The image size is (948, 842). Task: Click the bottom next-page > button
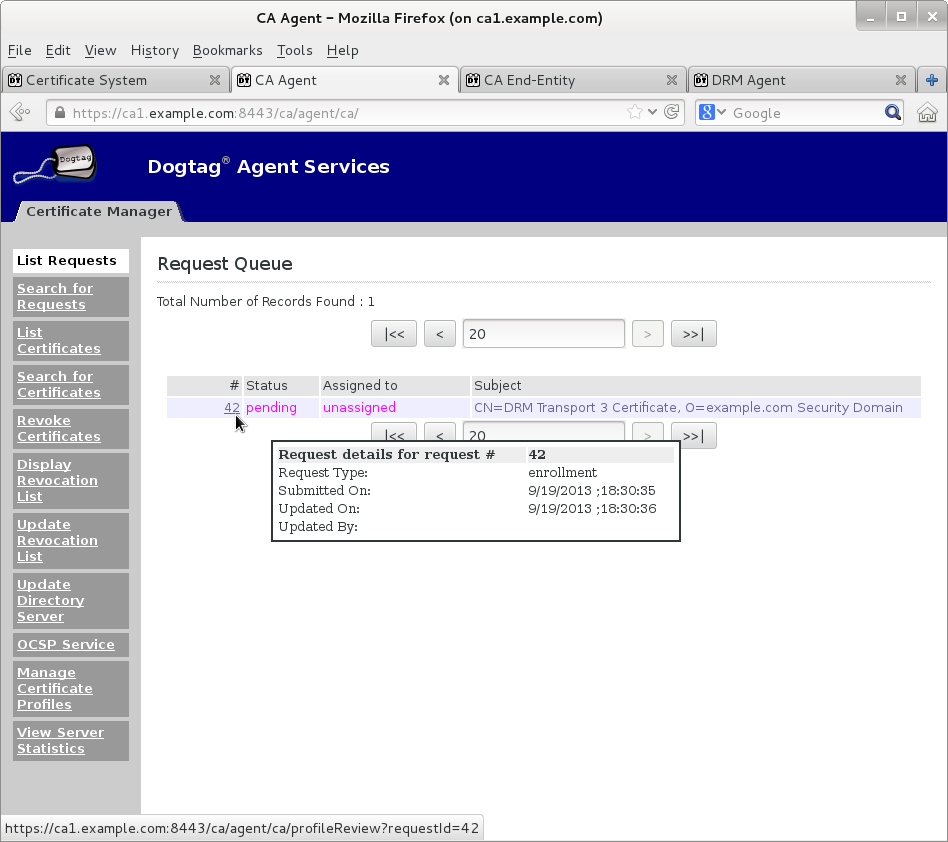click(x=648, y=431)
